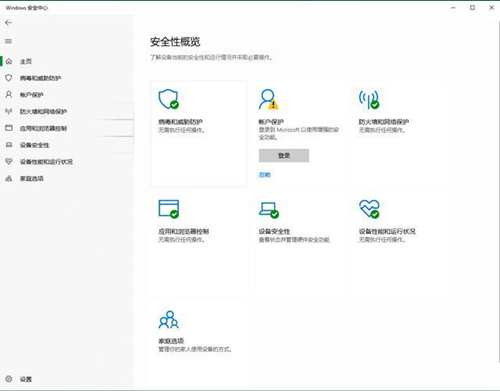500x391 pixels.
Task: Click the back arrow icon
Action: [9, 23]
